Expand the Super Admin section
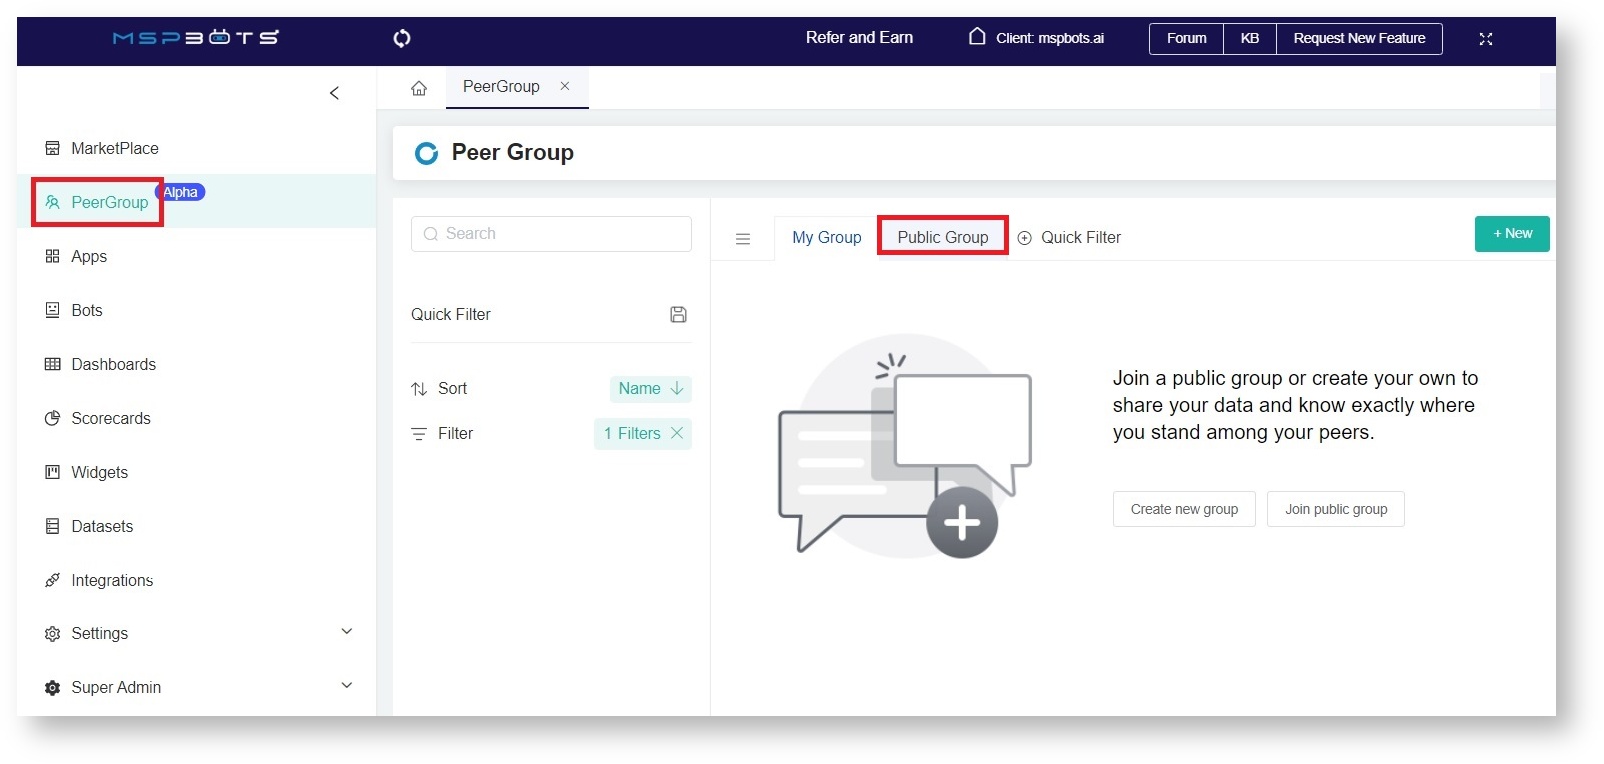This screenshot has width=1604, height=764. (347, 686)
